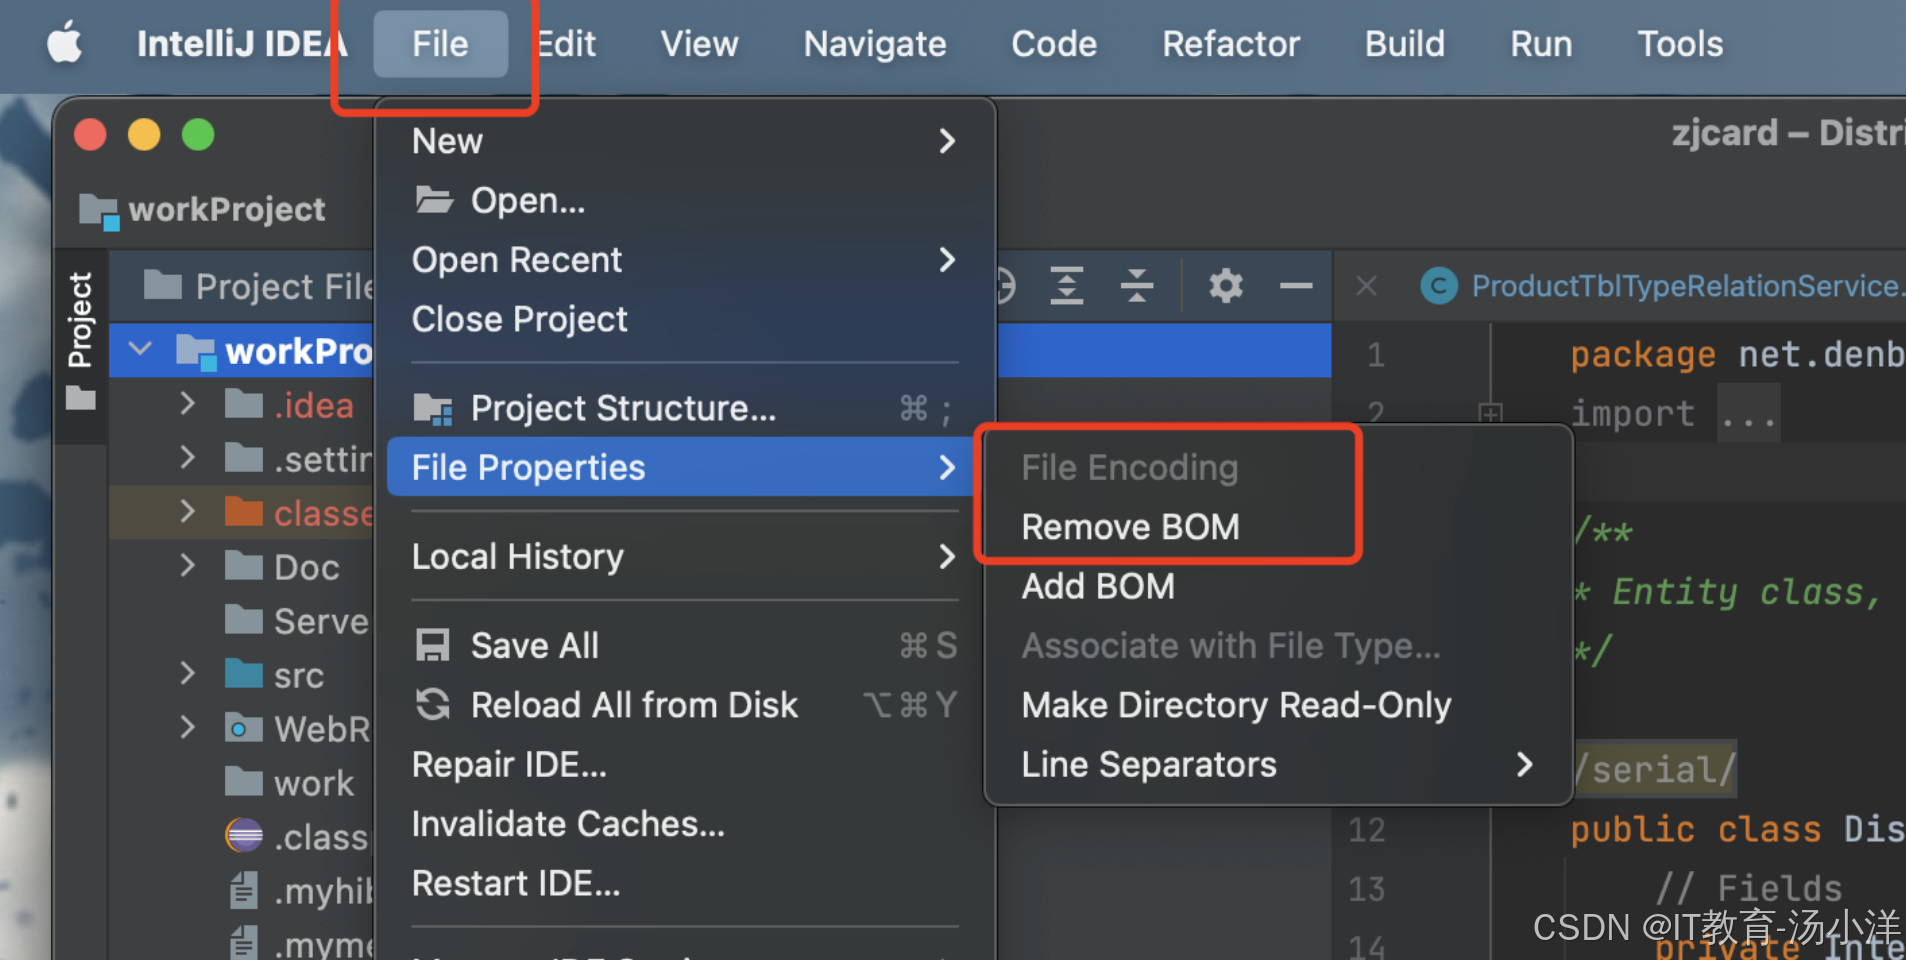Open the Build menu

pos(1405,44)
